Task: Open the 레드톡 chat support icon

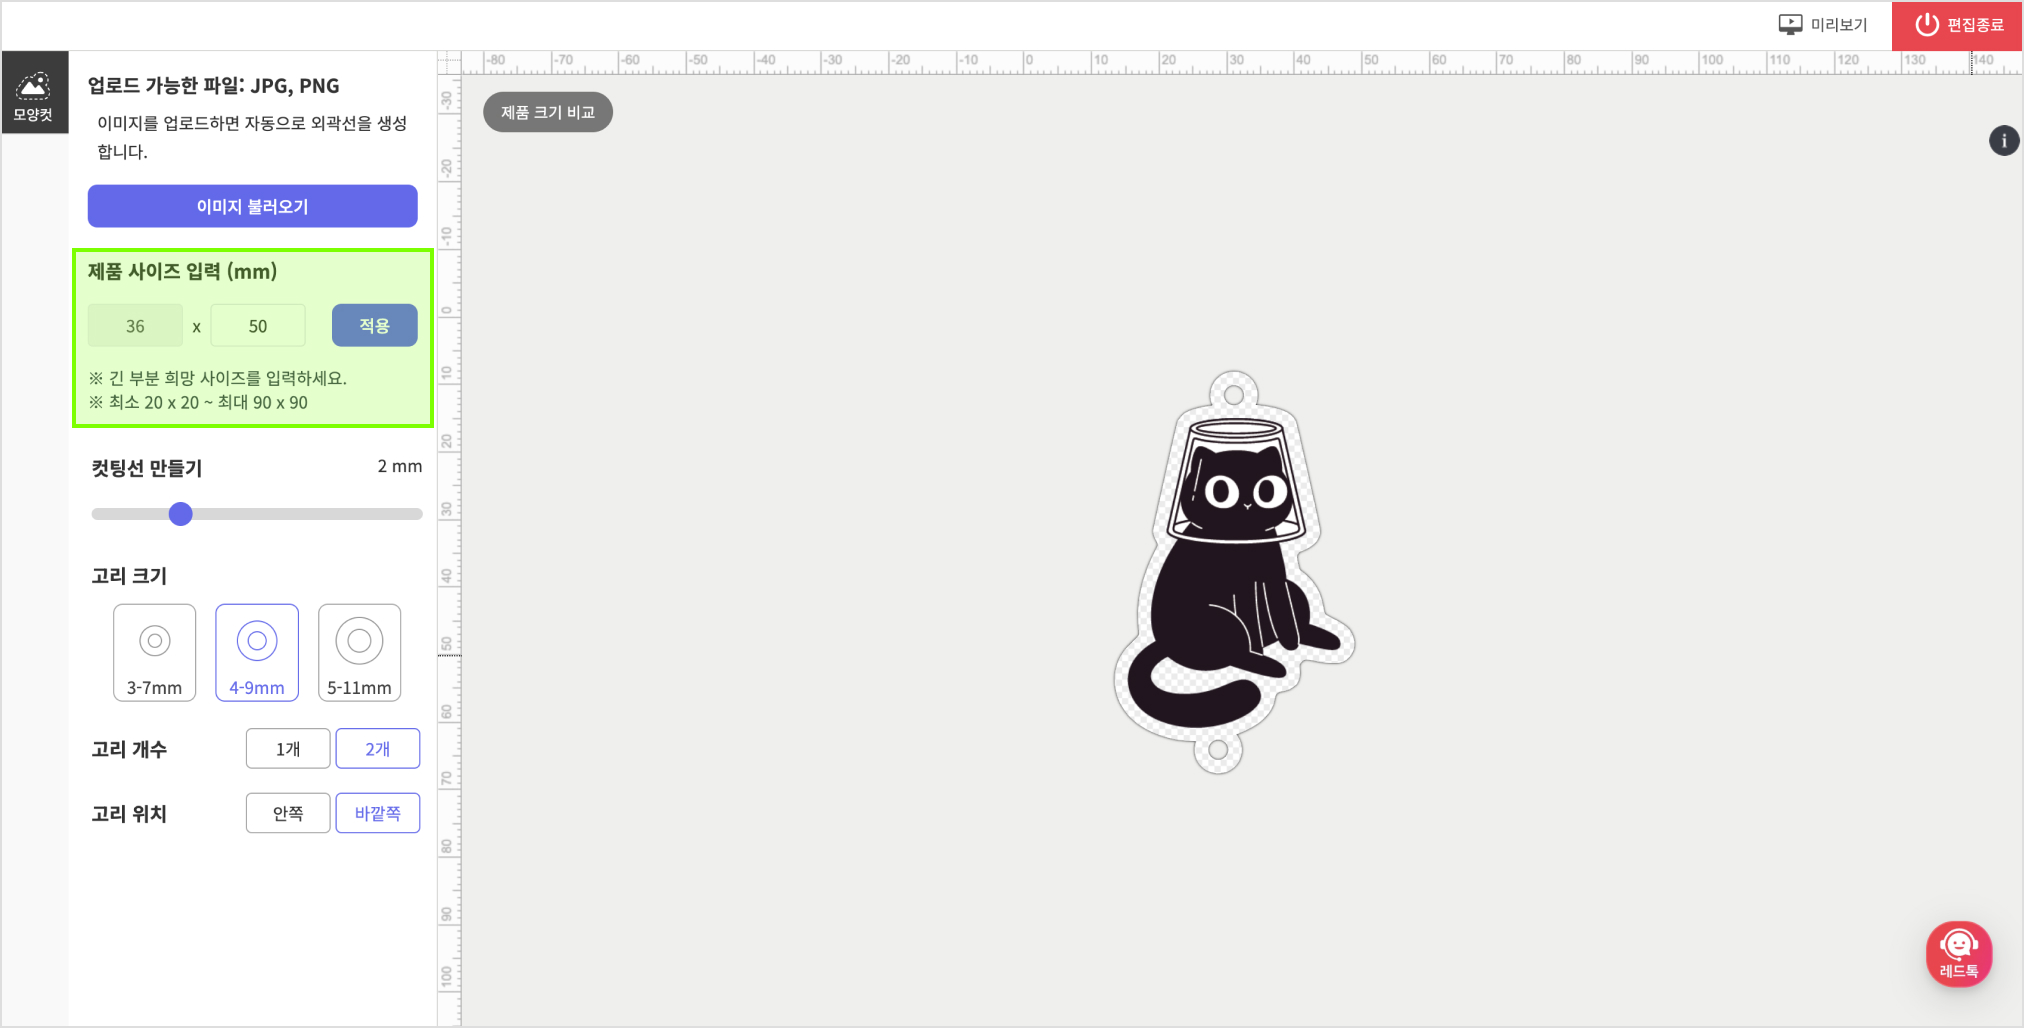Action: click(1958, 953)
